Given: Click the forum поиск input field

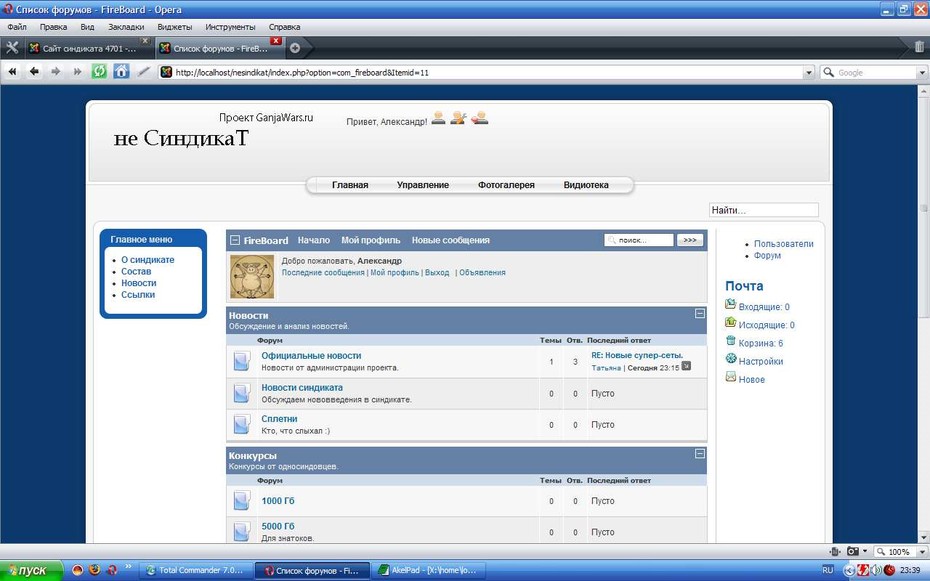Looking at the screenshot, I should (639, 240).
